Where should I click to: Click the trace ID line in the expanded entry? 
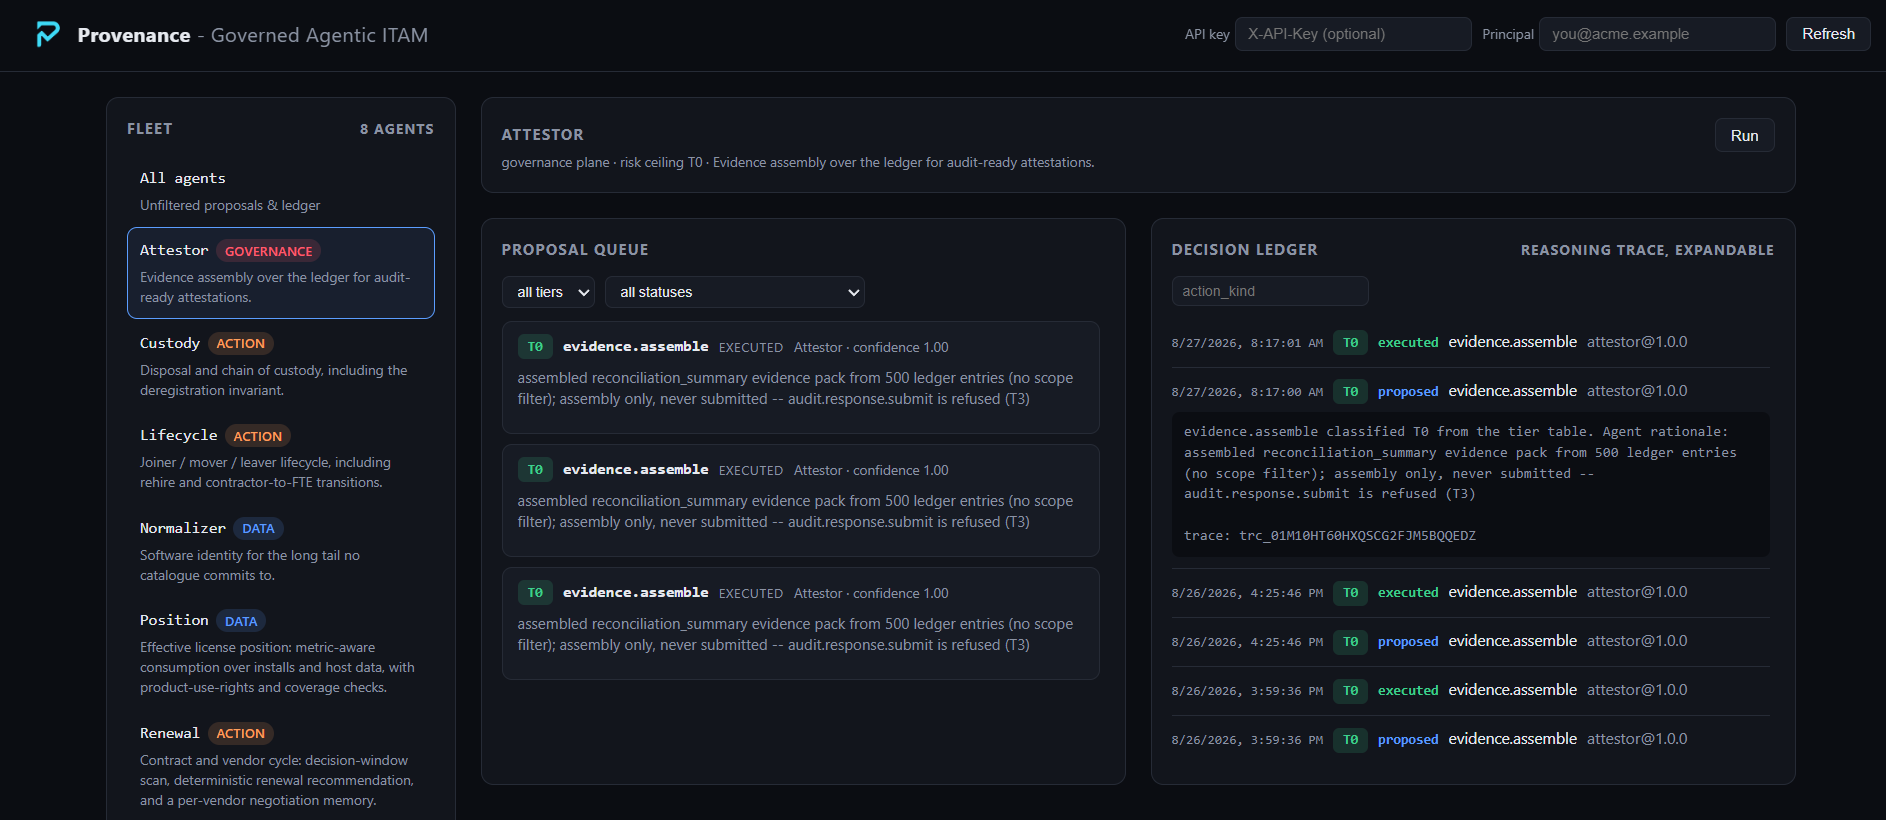1330,536
